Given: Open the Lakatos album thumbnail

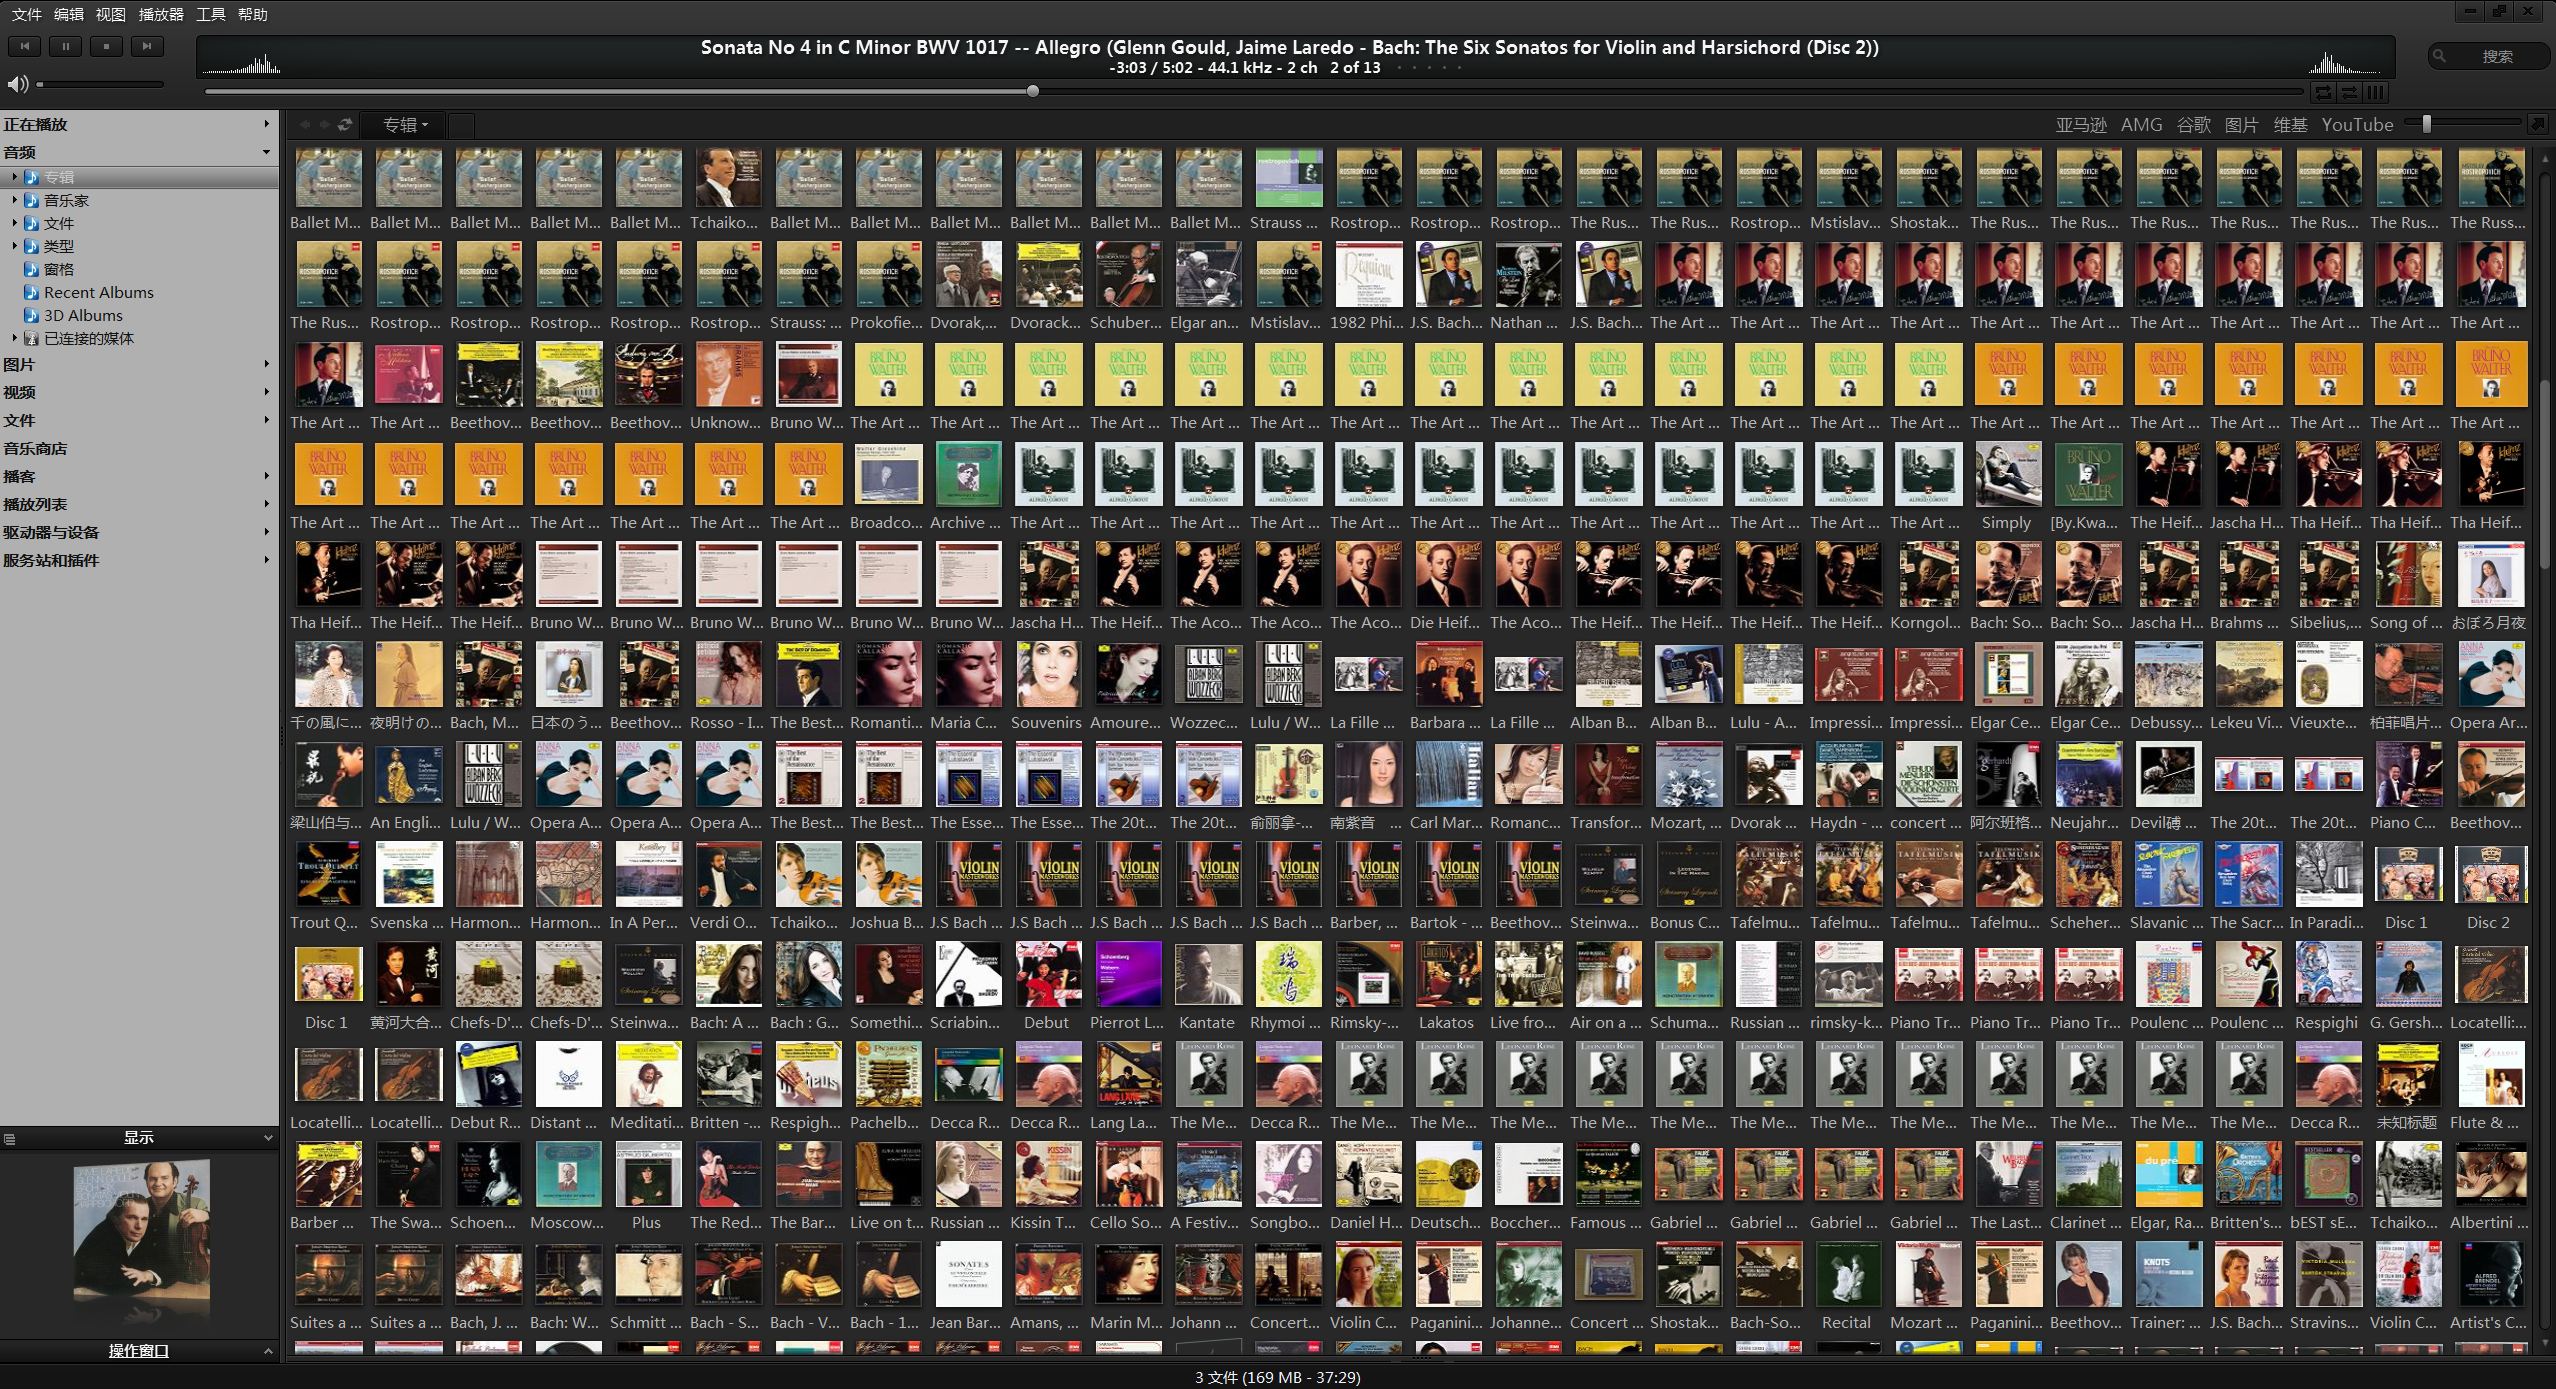Looking at the screenshot, I should point(1448,975).
